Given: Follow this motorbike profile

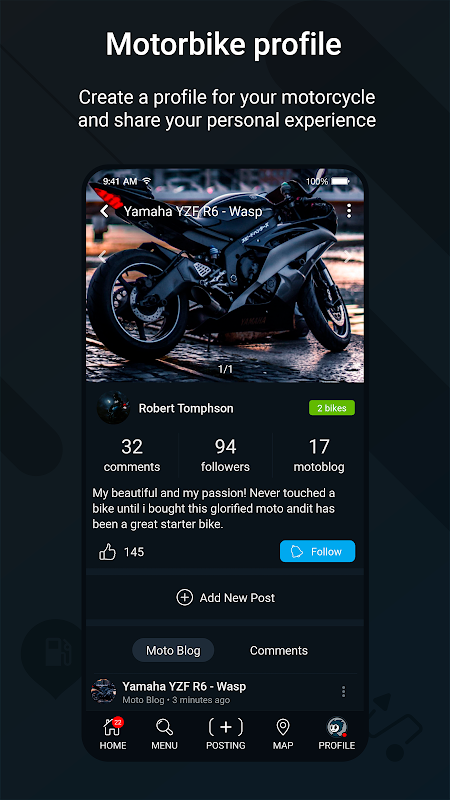Looking at the screenshot, I should (x=317, y=551).
